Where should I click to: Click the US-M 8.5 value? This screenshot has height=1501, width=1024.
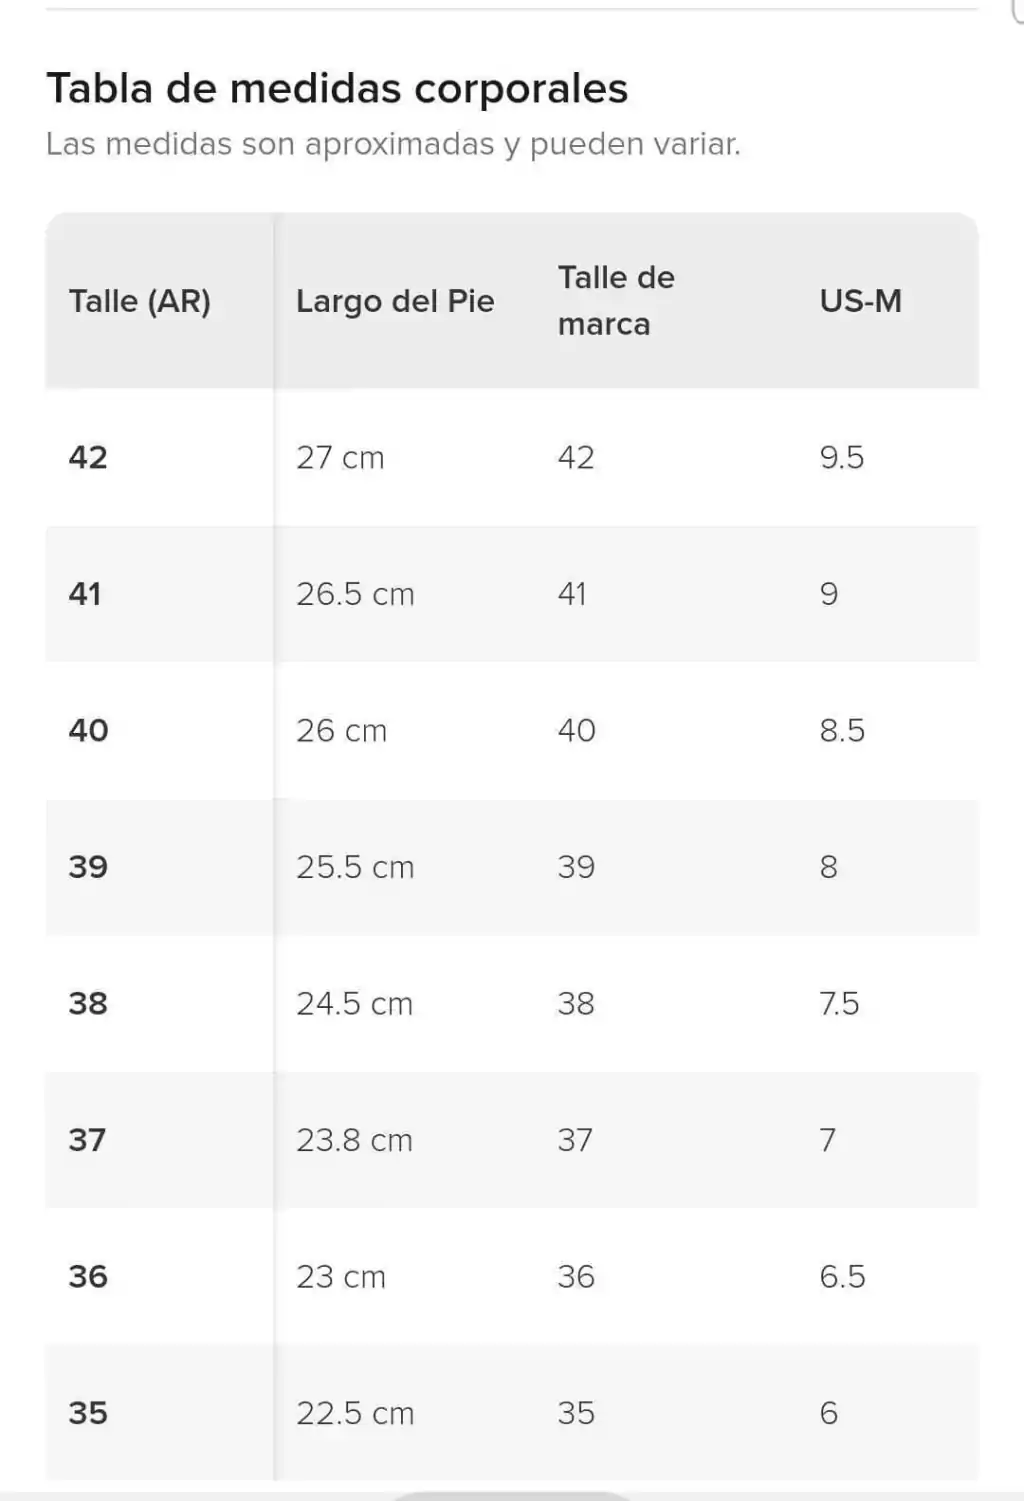[x=842, y=730]
